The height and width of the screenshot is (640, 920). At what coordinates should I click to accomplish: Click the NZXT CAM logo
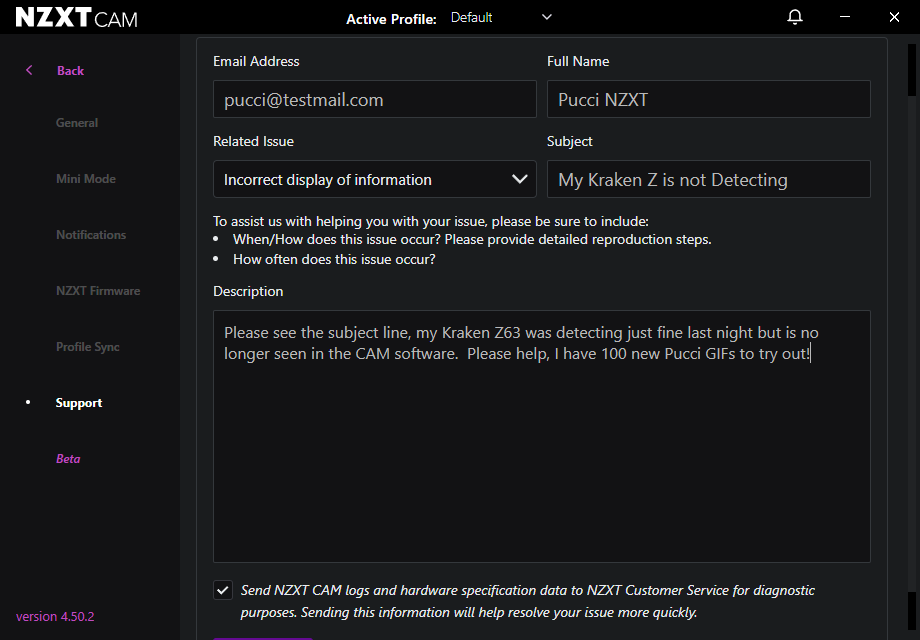76,18
